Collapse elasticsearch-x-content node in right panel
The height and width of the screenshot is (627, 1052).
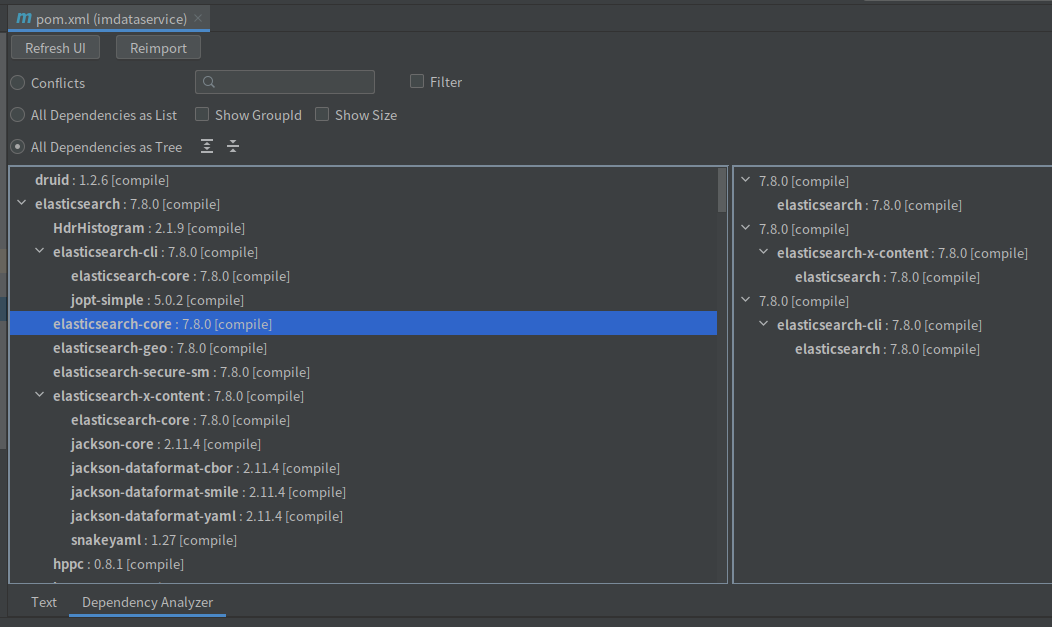click(x=764, y=252)
